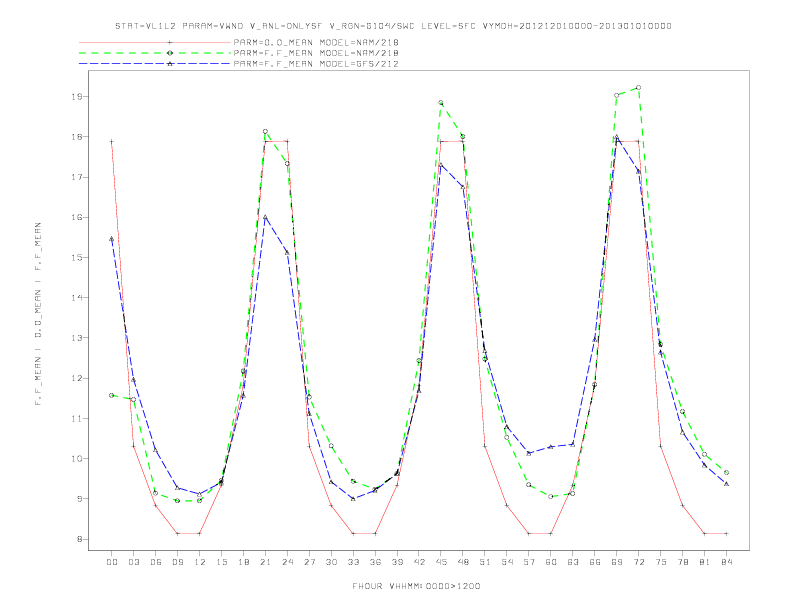Click the green circle data point at hour 60

[x=551, y=496]
